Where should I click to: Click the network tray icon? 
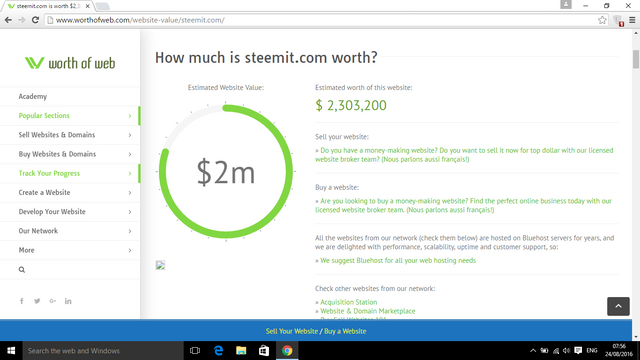coord(556,351)
